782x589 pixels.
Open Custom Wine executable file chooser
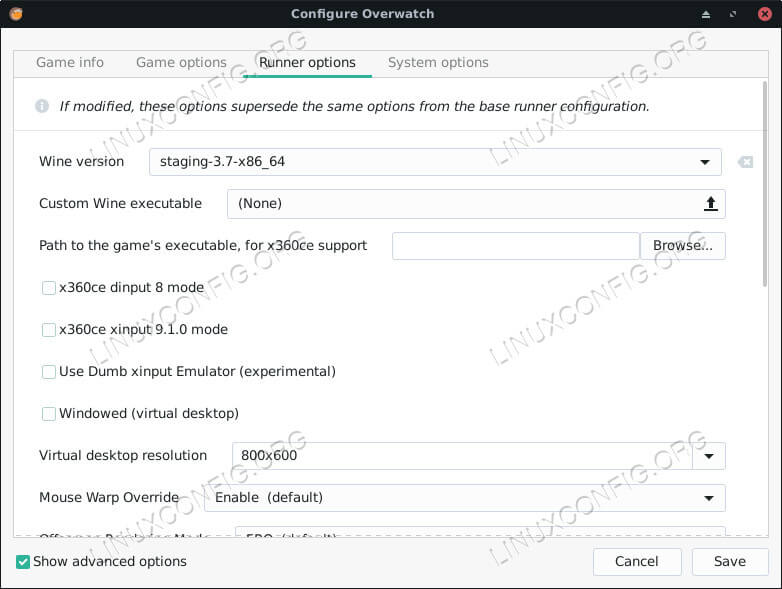point(476,203)
